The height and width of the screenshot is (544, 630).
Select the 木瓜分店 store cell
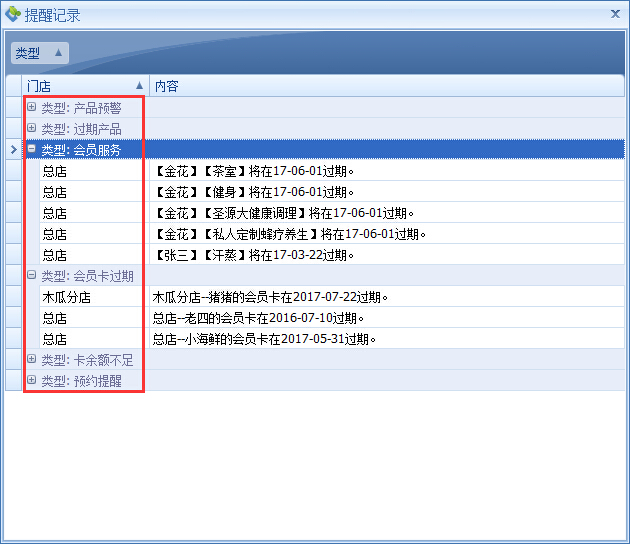[66, 297]
